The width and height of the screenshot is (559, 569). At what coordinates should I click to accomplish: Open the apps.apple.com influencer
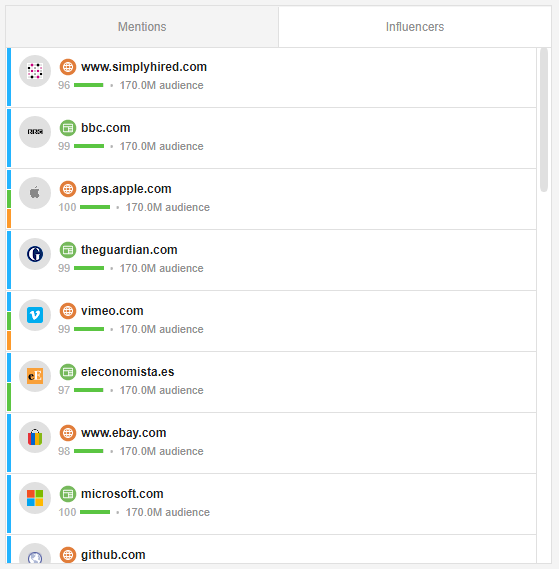(x=126, y=189)
